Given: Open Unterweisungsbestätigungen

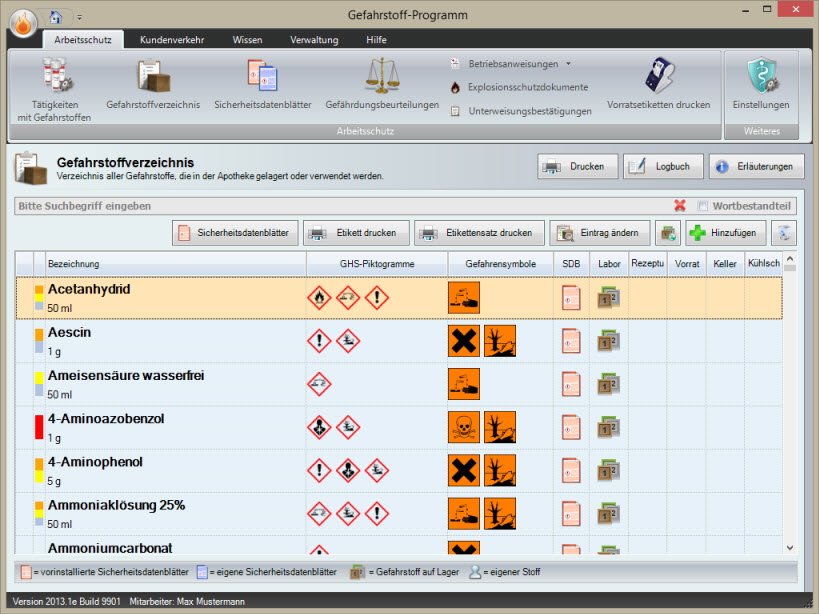Looking at the screenshot, I should pyautogui.click(x=522, y=111).
